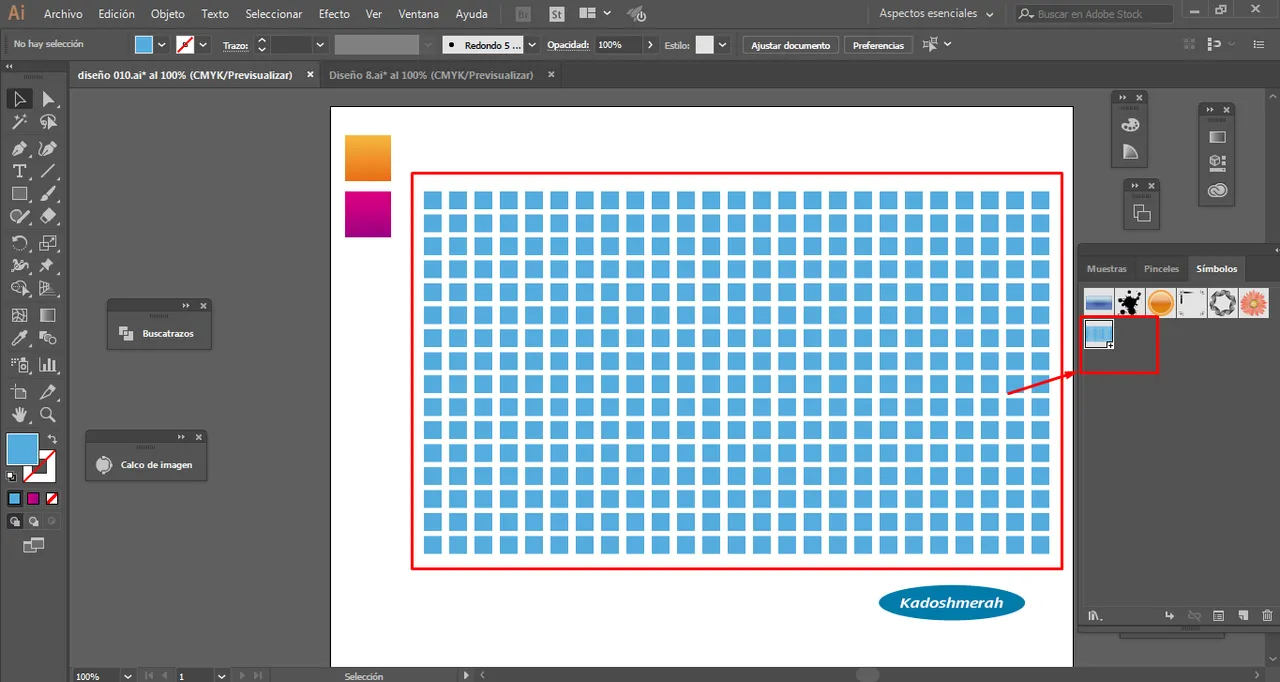Screen dimensions: 1280x682
Task: Select the Type tool
Action: click(x=19, y=171)
